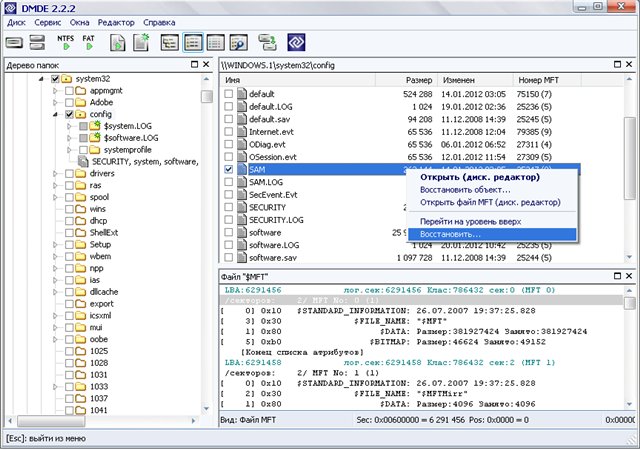Close the $MFT file panel
Viewport: 640px width, 450px height.
(x=629, y=276)
